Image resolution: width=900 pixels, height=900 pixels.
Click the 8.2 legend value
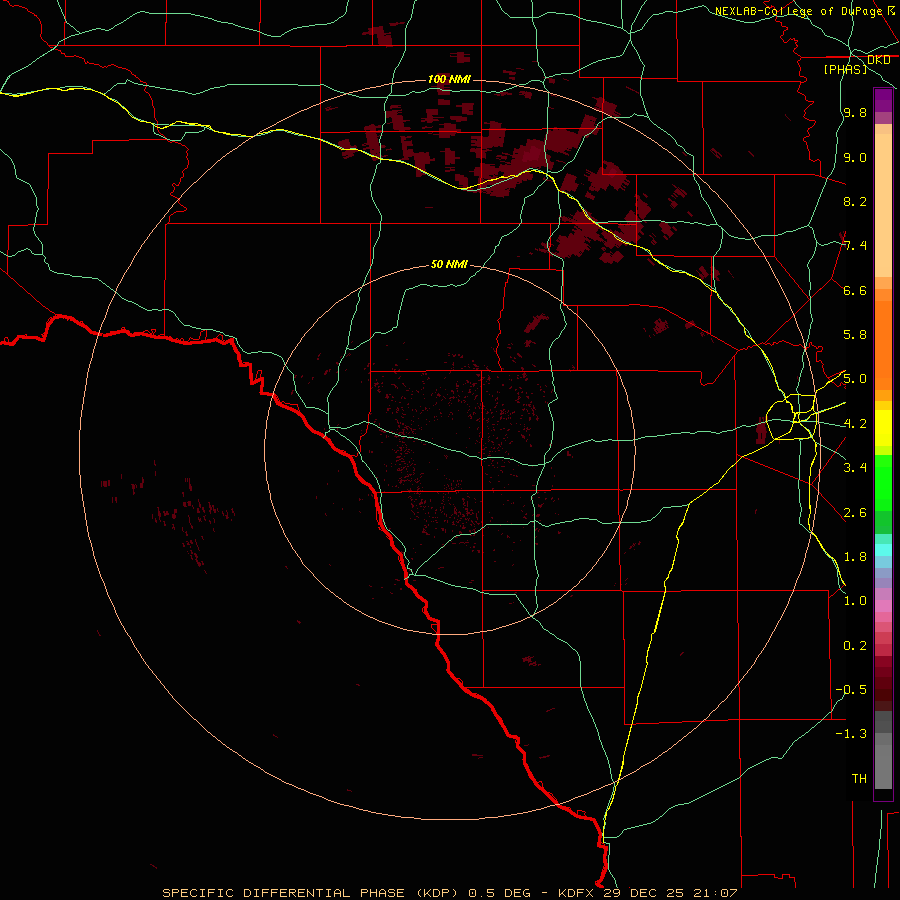855,201
